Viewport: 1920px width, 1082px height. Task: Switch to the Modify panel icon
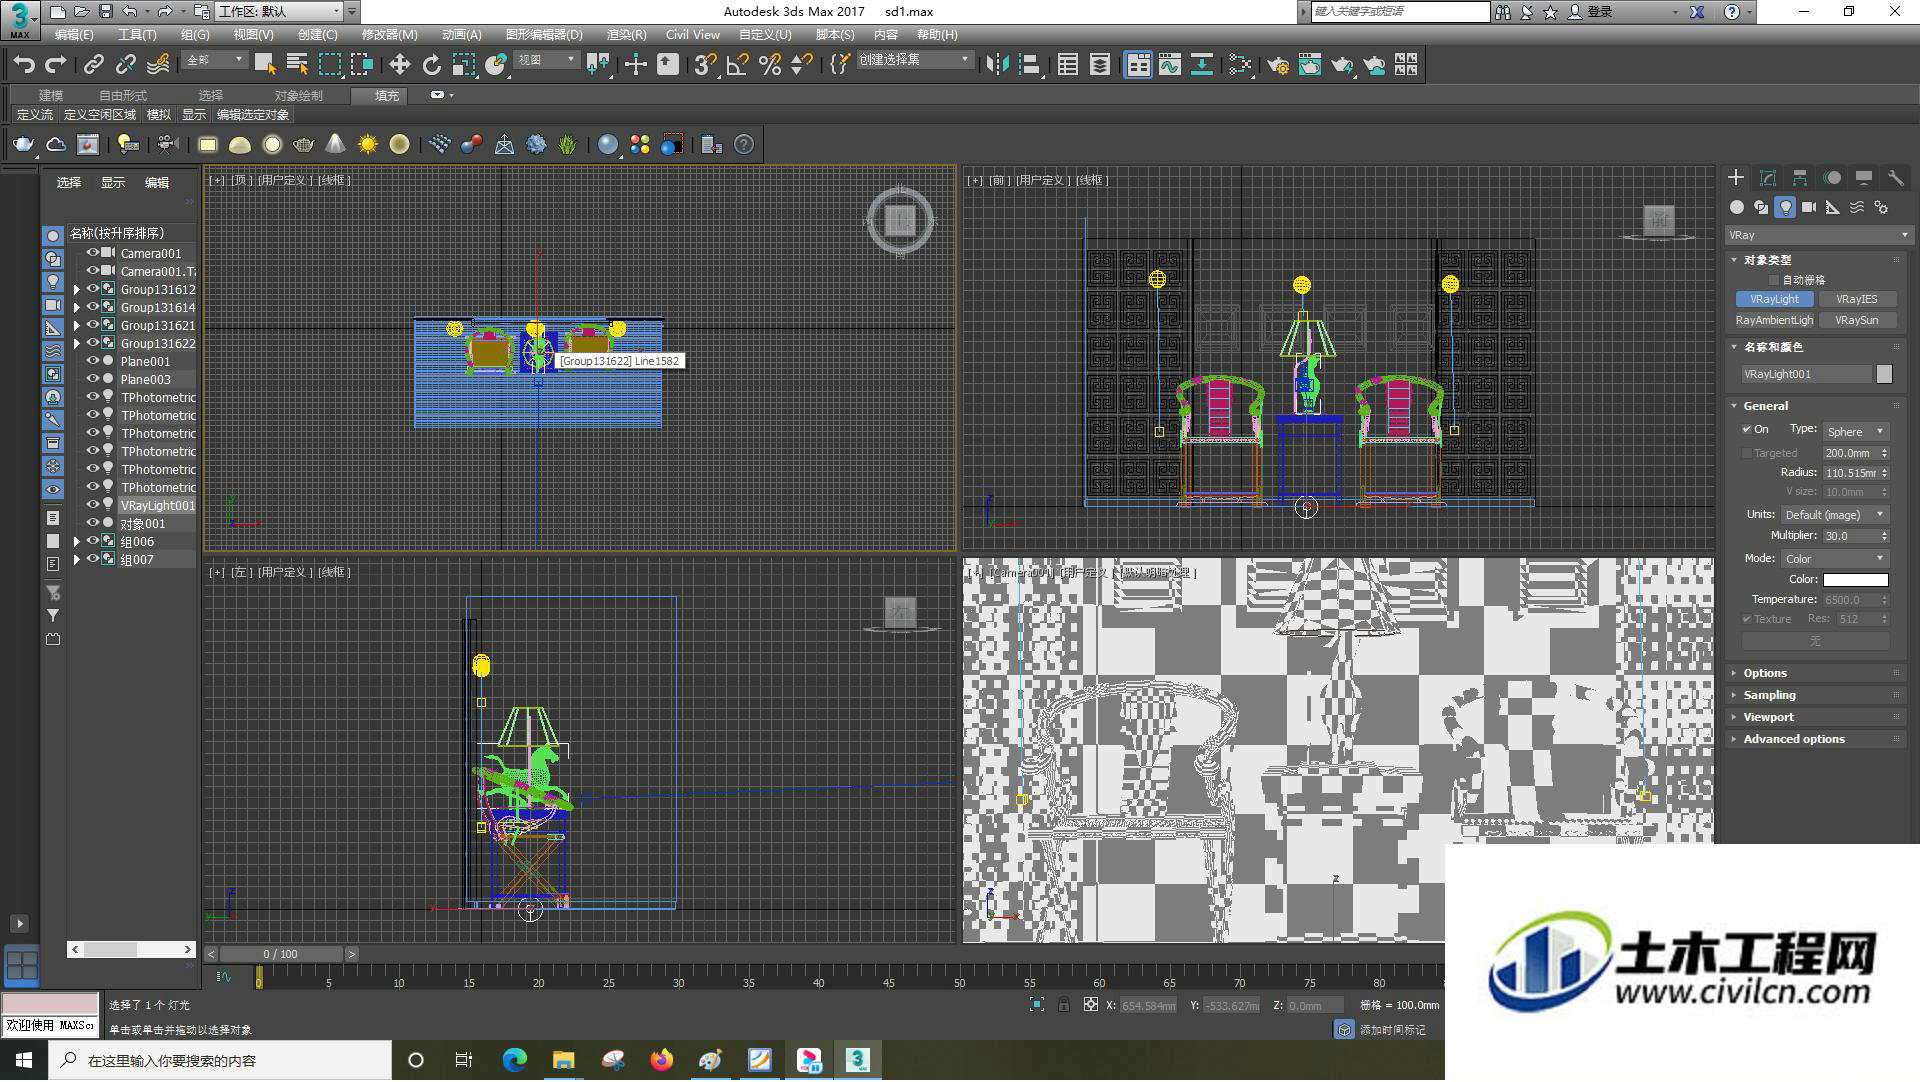[x=1768, y=177]
